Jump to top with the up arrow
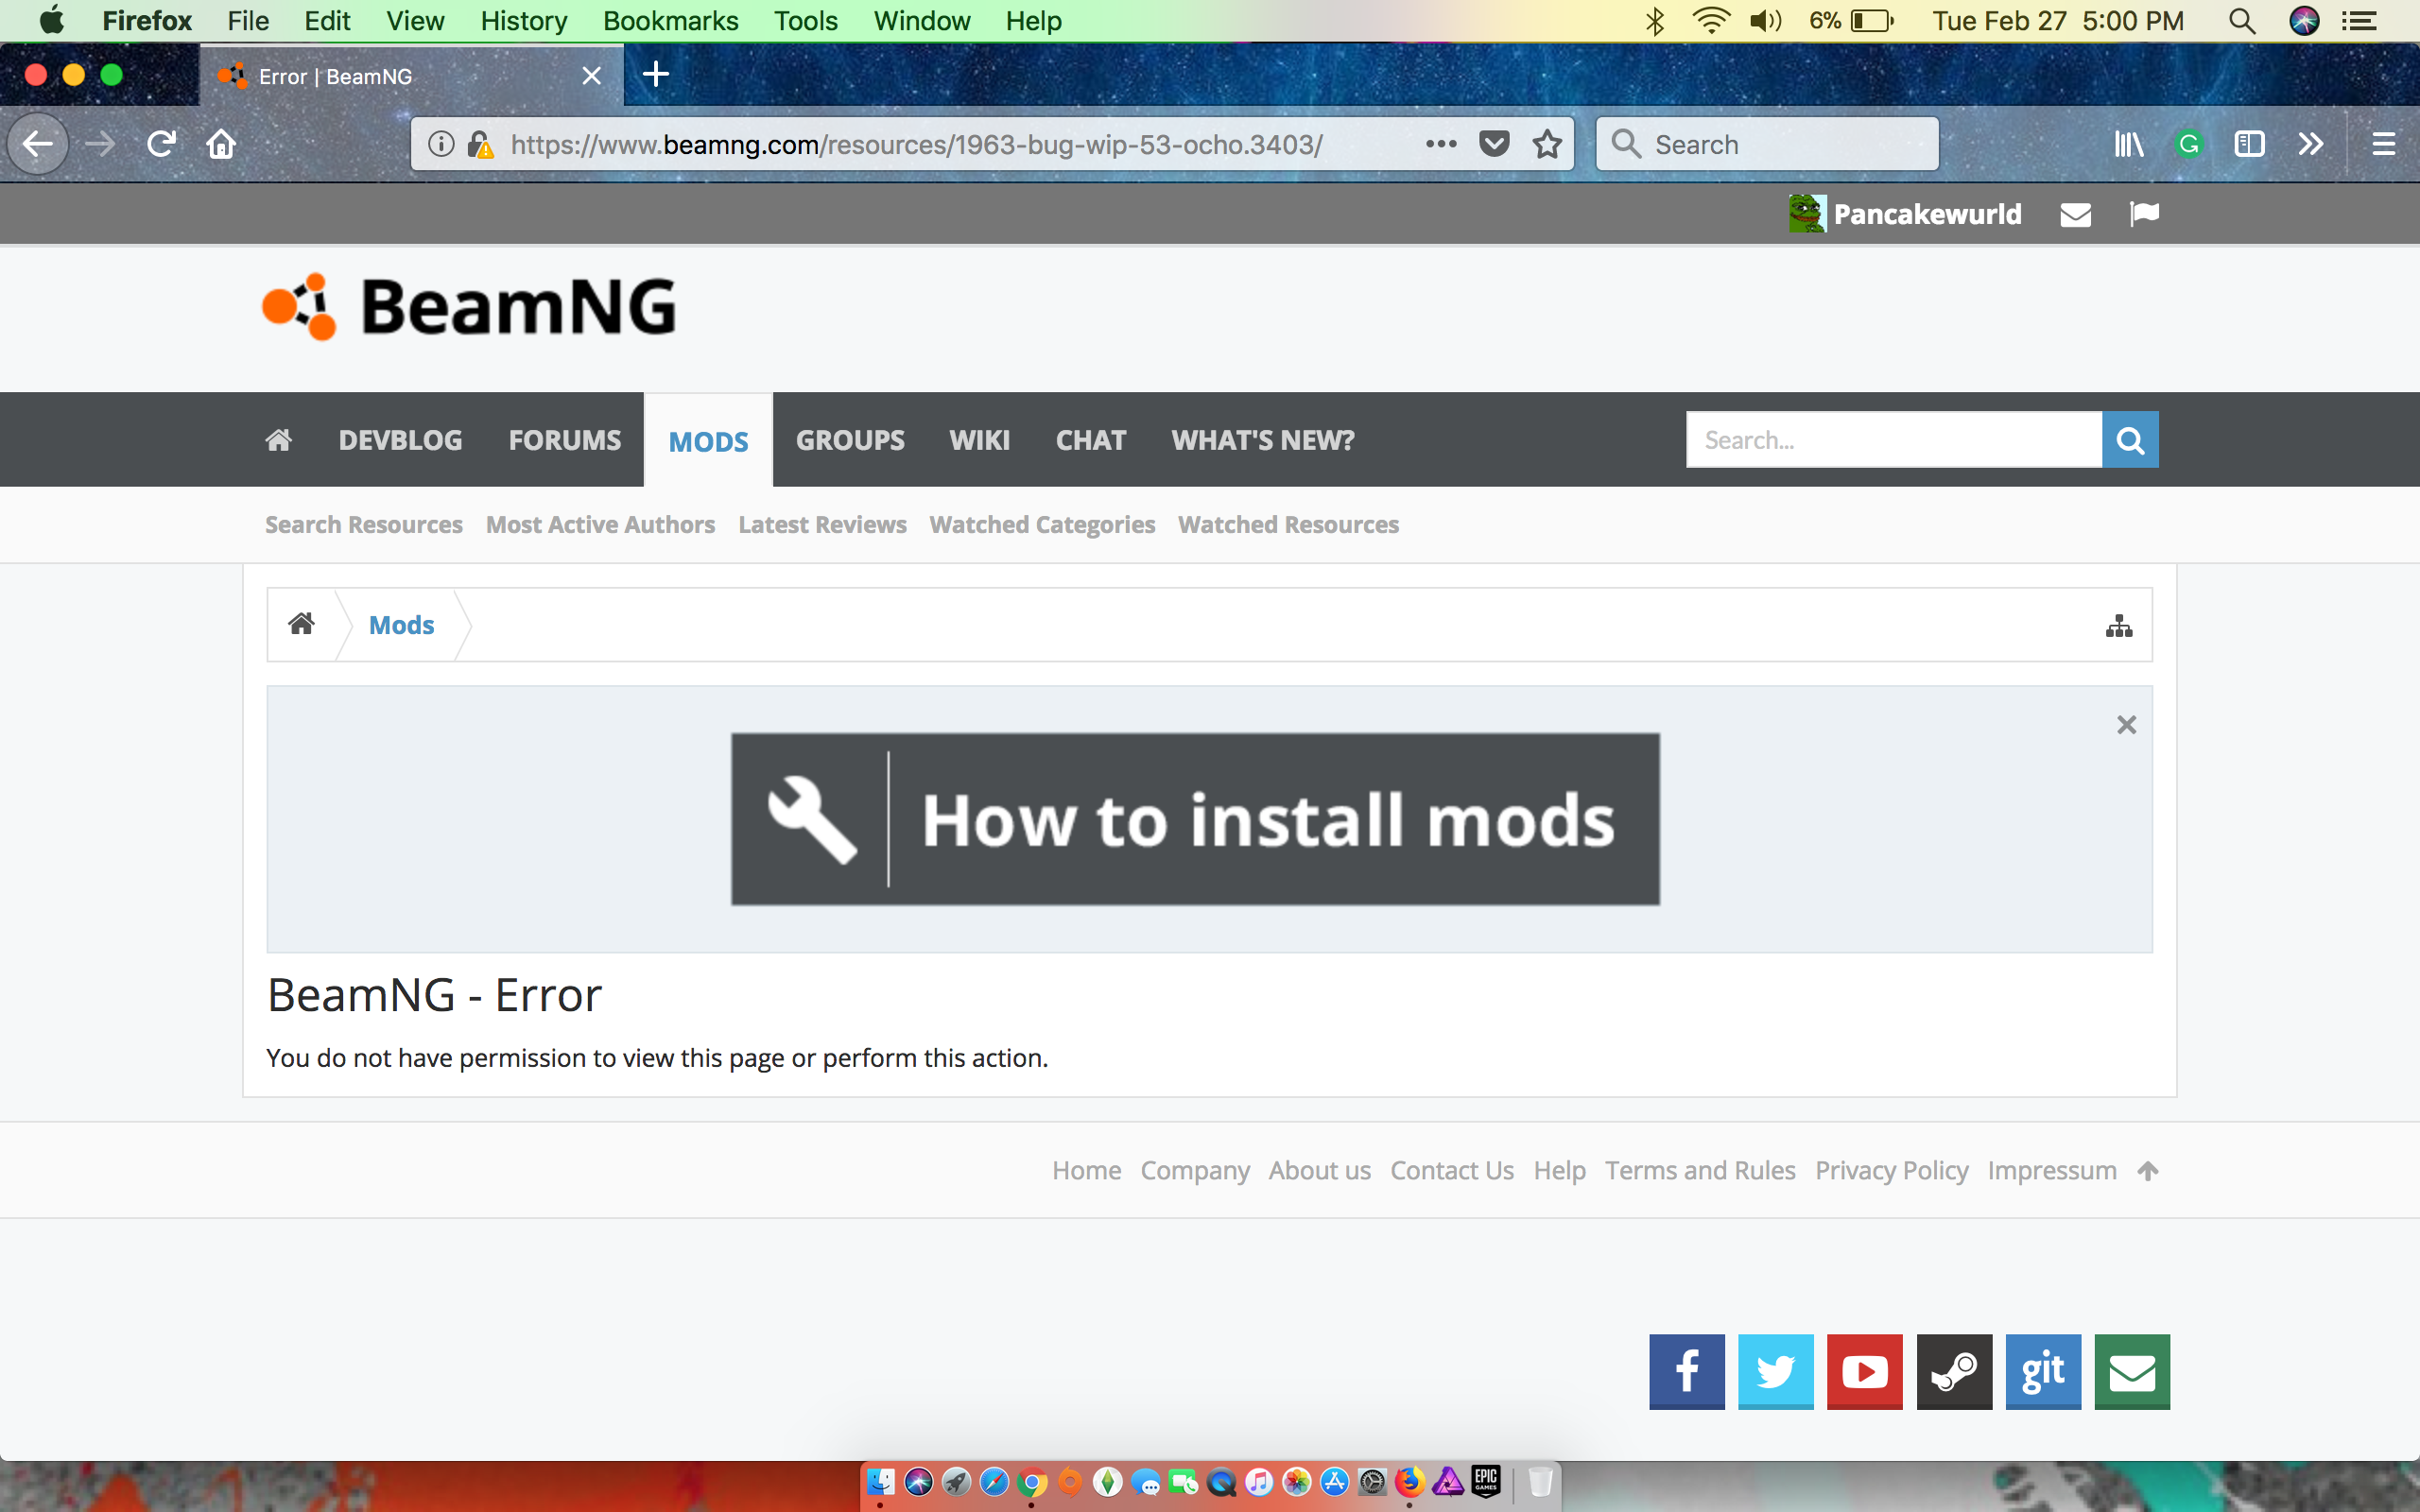Viewport: 2420px width, 1512px height. pos(2148,1171)
